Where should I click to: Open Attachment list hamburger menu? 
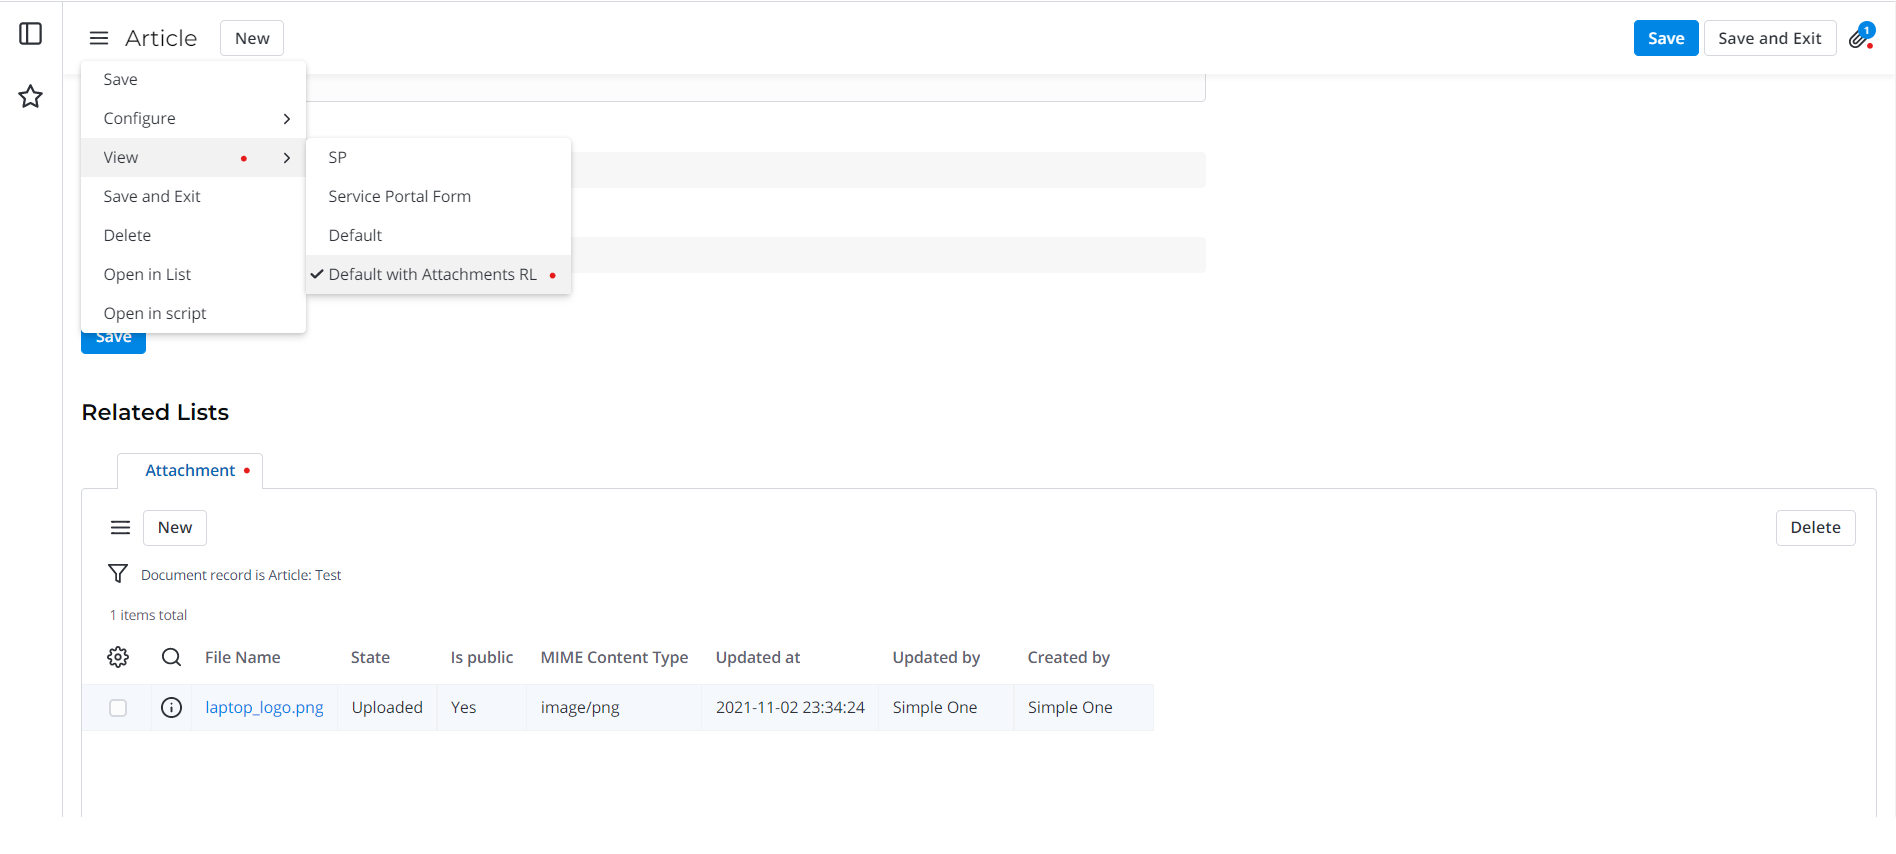tap(120, 528)
